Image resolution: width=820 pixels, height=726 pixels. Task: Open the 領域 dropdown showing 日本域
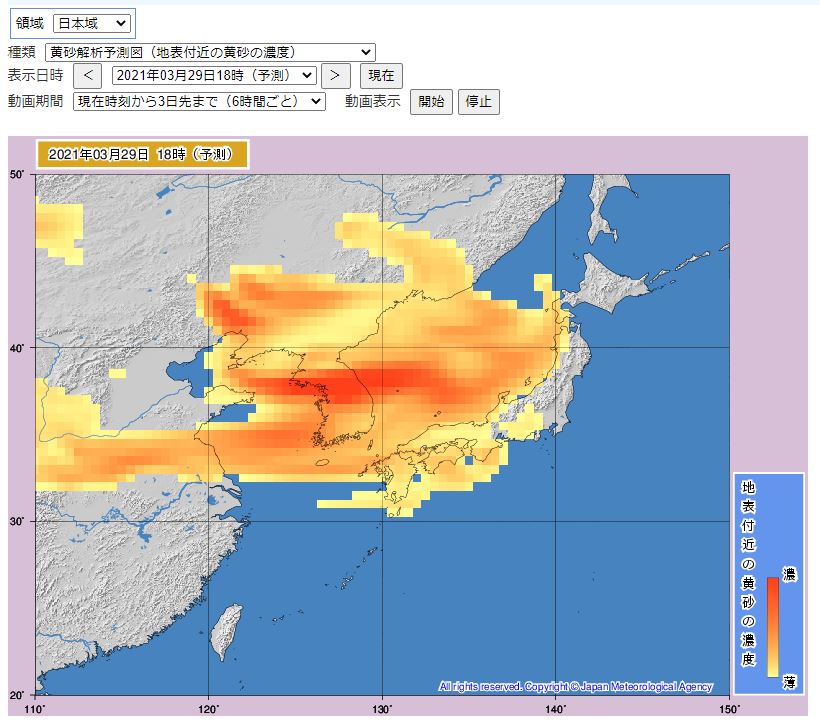coord(91,23)
